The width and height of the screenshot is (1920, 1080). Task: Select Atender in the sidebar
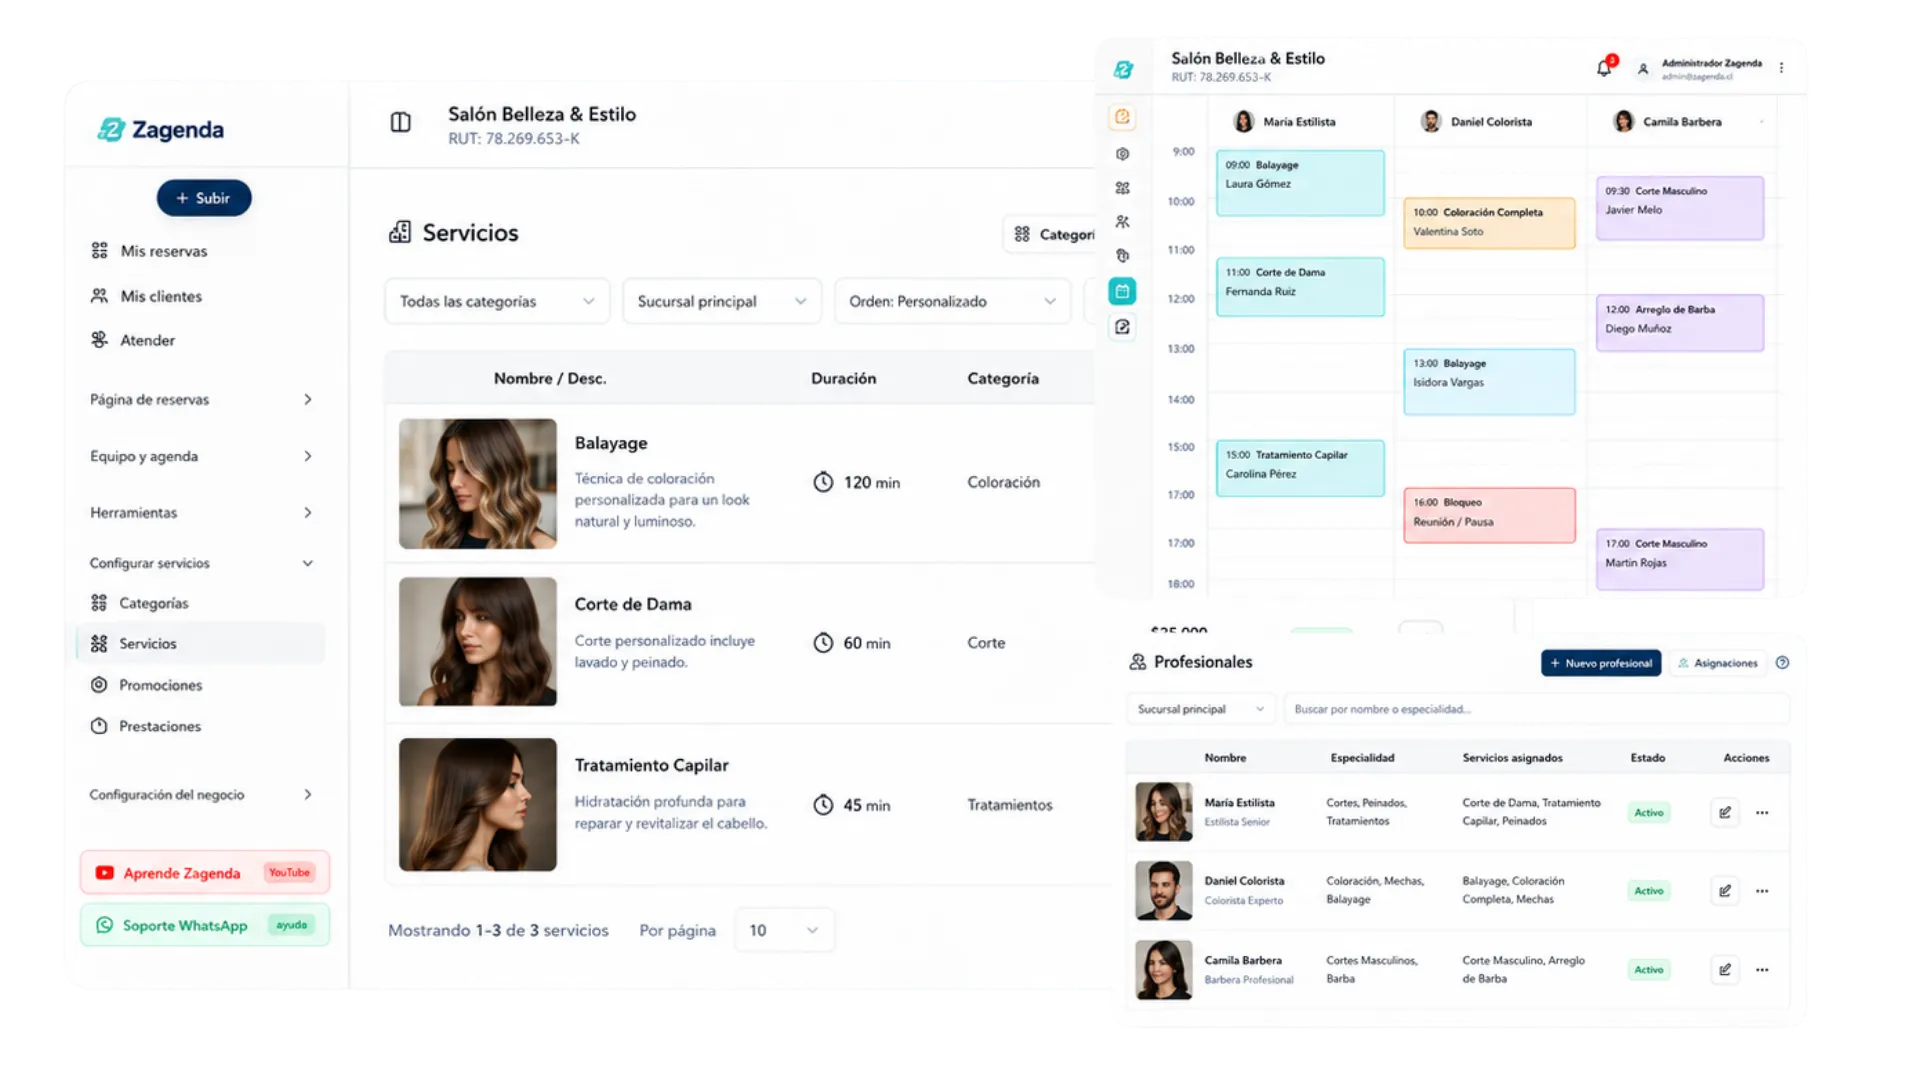(133, 340)
